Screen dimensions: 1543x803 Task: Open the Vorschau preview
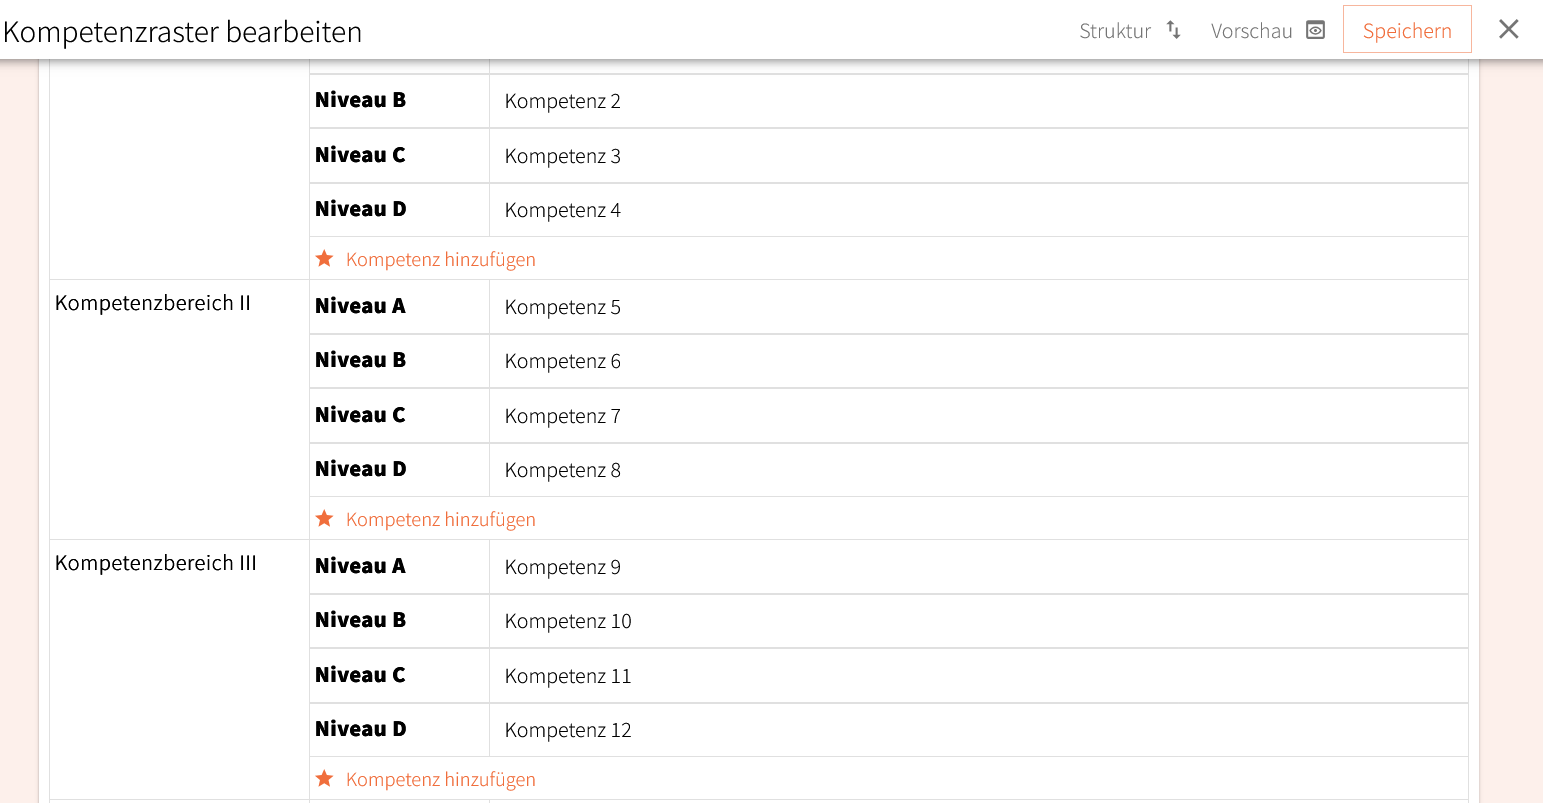[1251, 31]
